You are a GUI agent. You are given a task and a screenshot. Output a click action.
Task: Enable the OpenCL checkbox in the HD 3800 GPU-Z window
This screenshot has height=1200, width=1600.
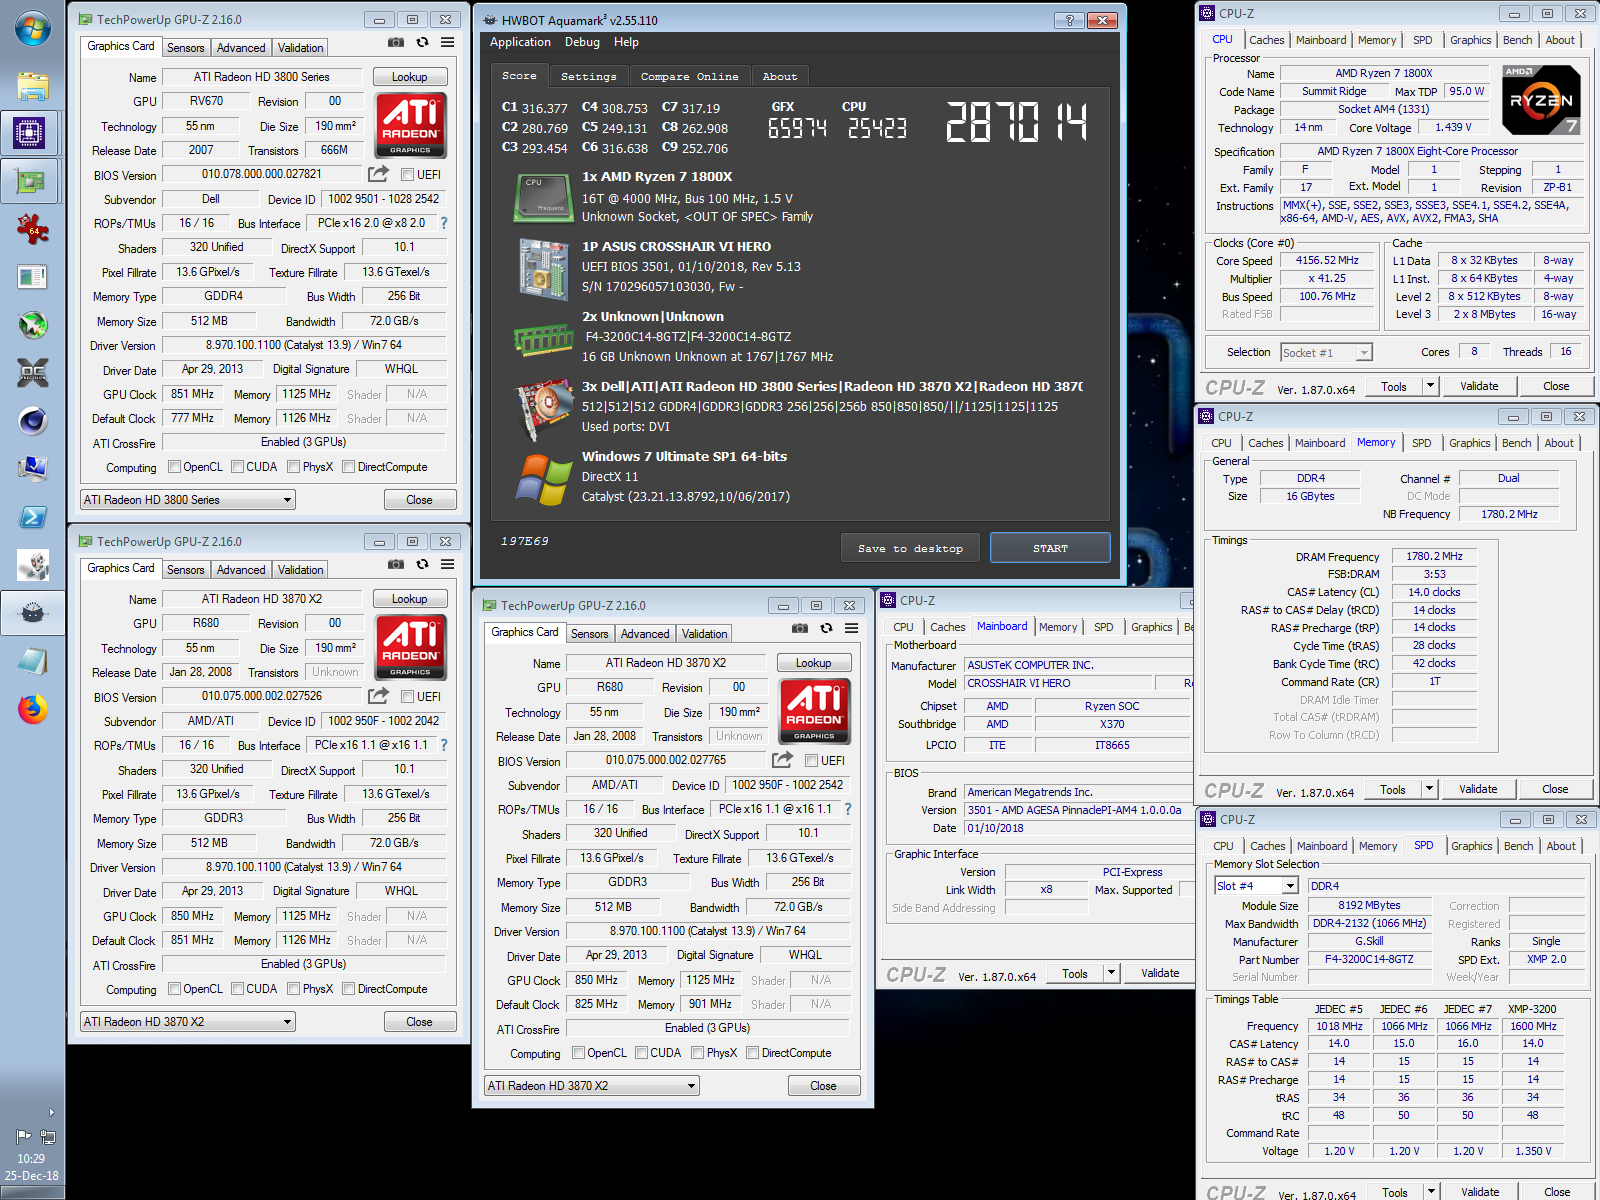(175, 467)
